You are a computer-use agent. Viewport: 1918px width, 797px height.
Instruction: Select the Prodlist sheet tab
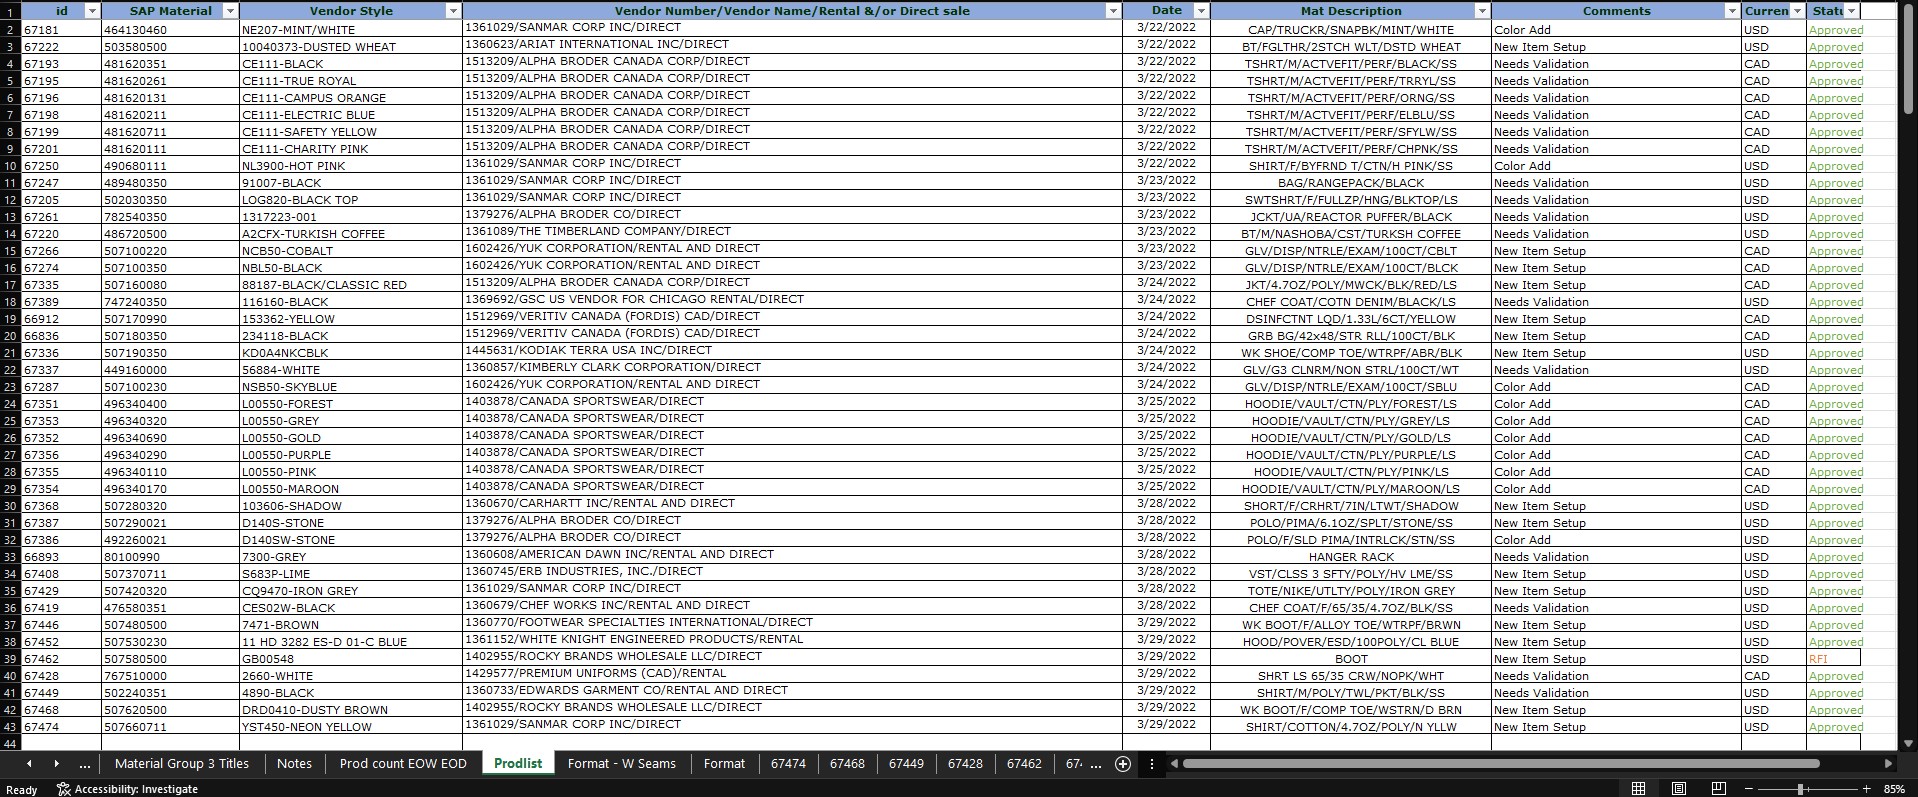coord(518,763)
